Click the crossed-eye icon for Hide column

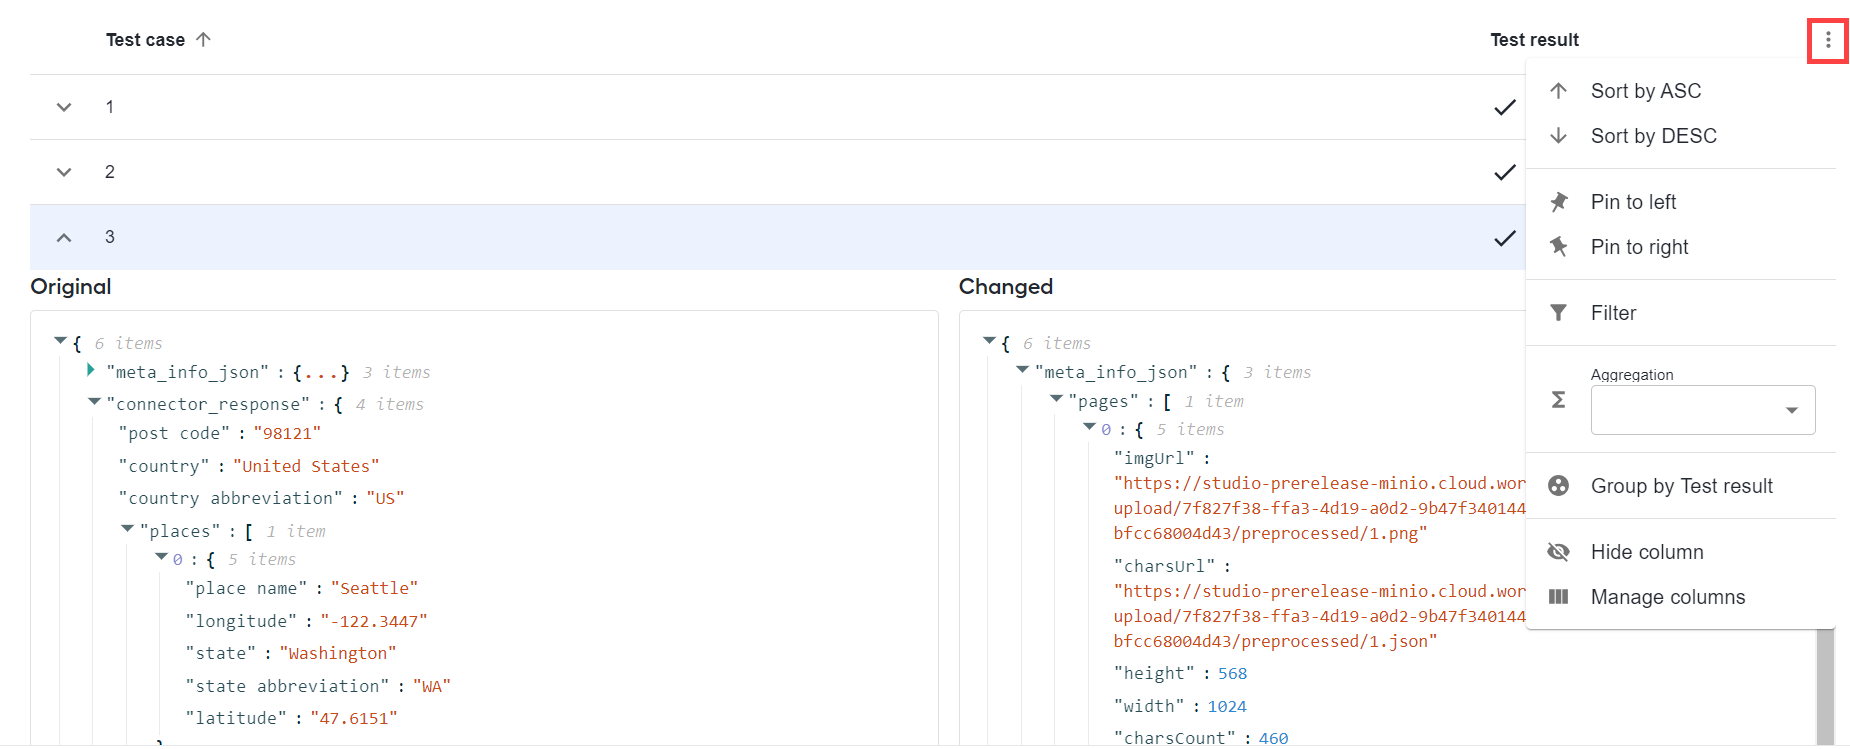pyautogui.click(x=1558, y=552)
